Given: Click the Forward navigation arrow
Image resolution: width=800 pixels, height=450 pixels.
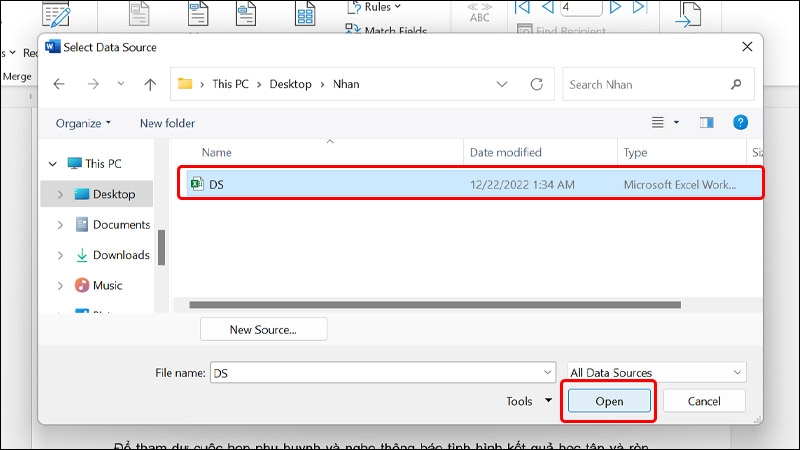Looking at the screenshot, I should (93, 84).
